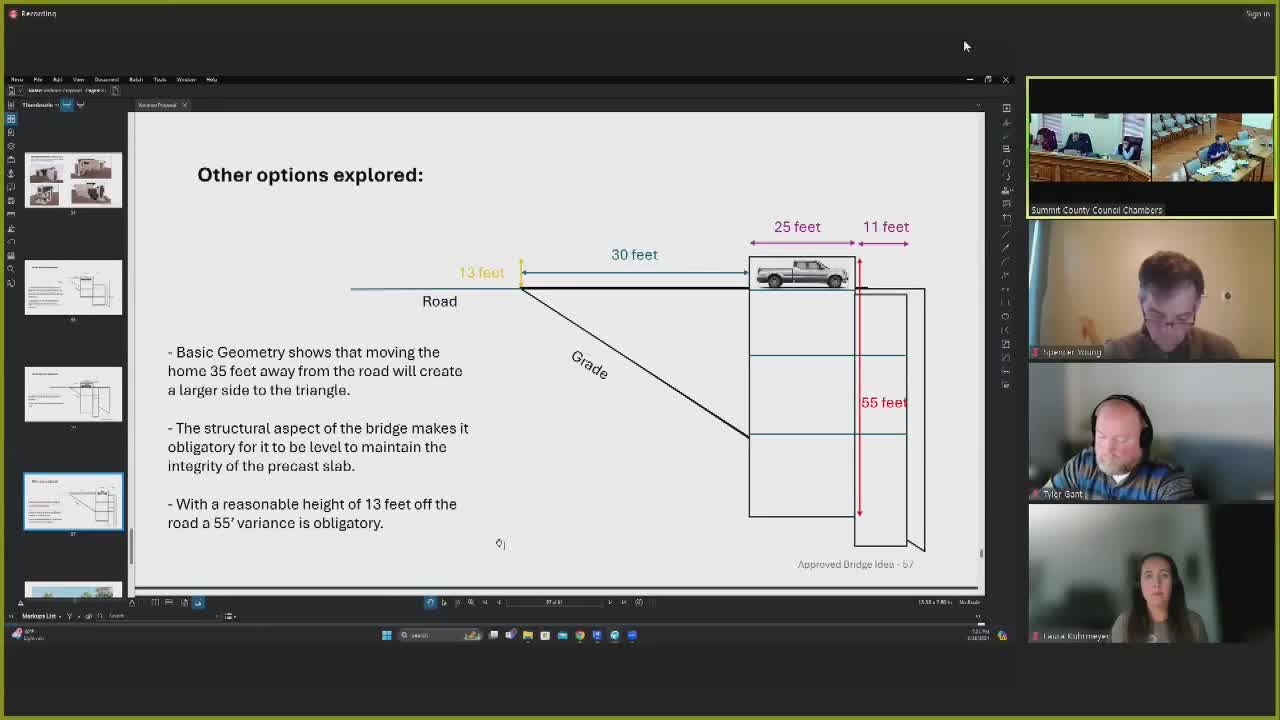Choose the select tool beside pan tool
1280x720 pixels.
[444, 602]
